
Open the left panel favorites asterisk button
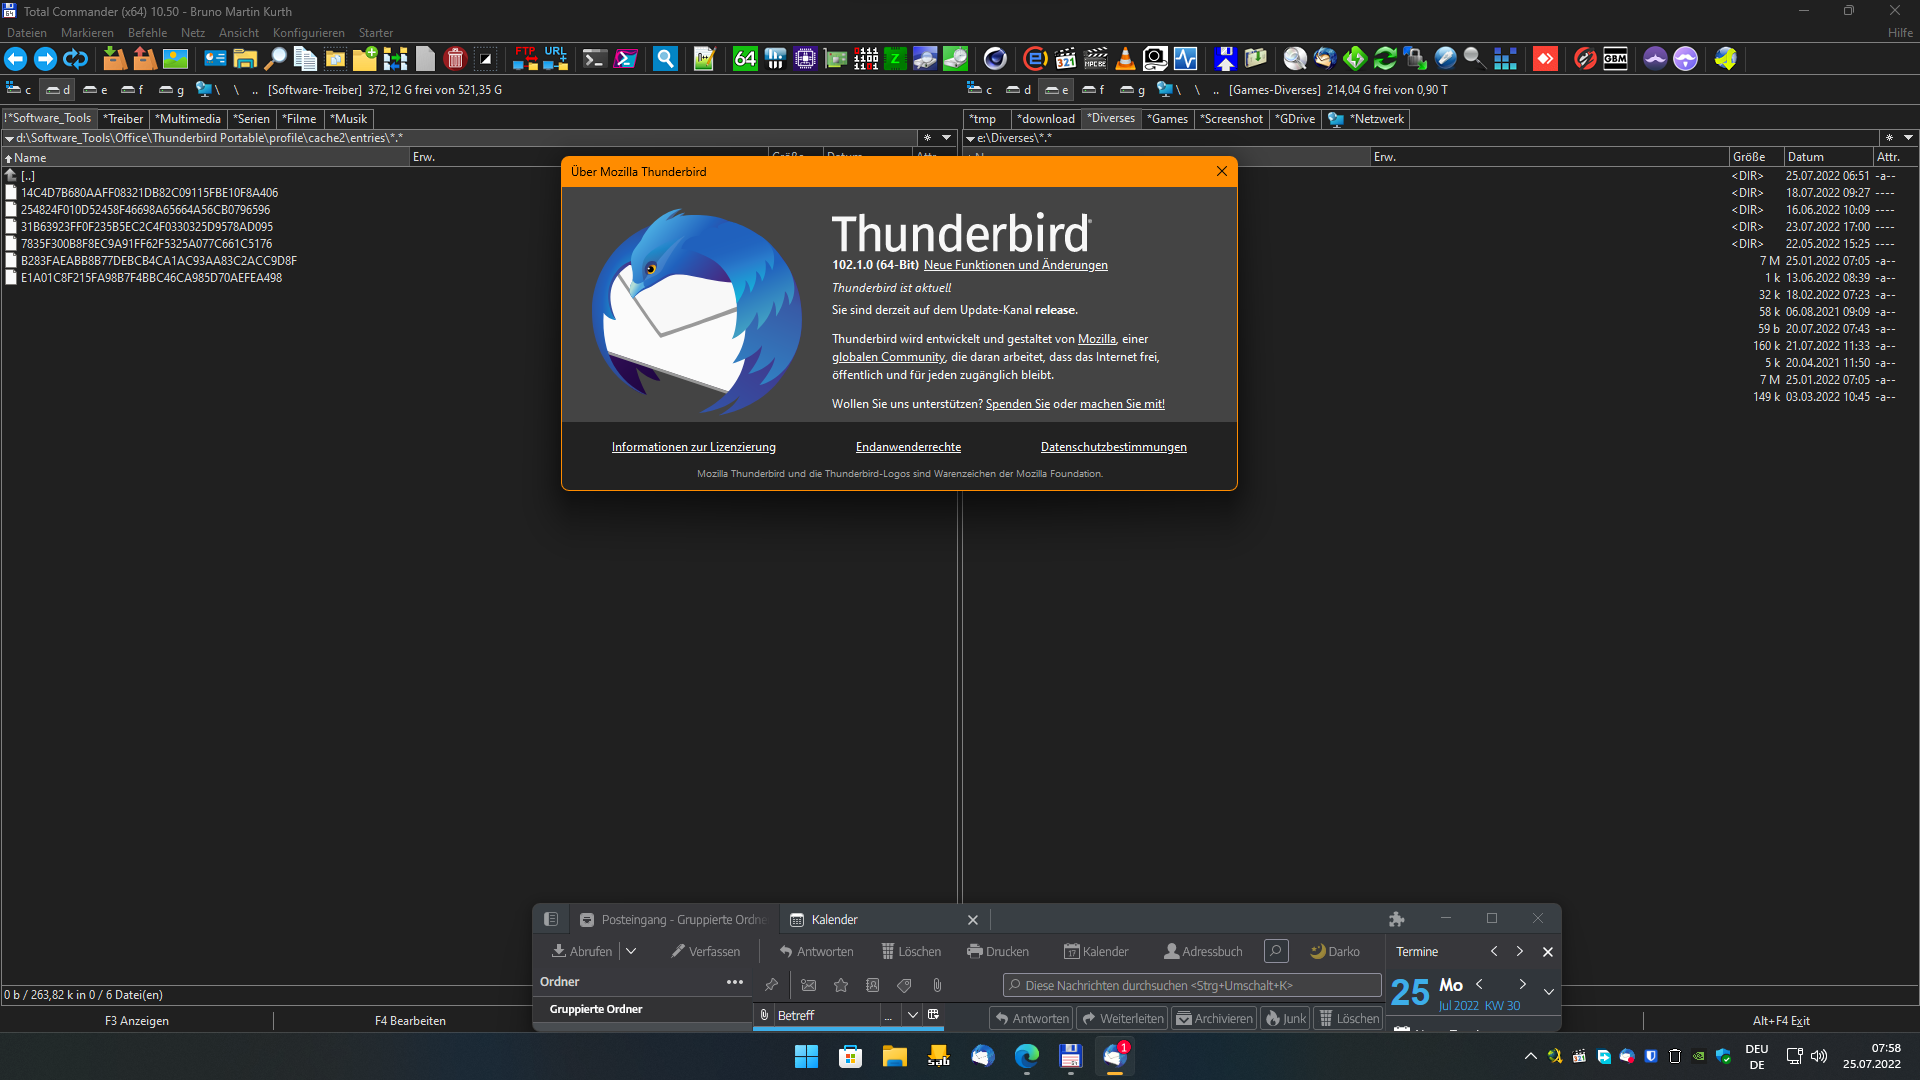[x=927, y=138]
